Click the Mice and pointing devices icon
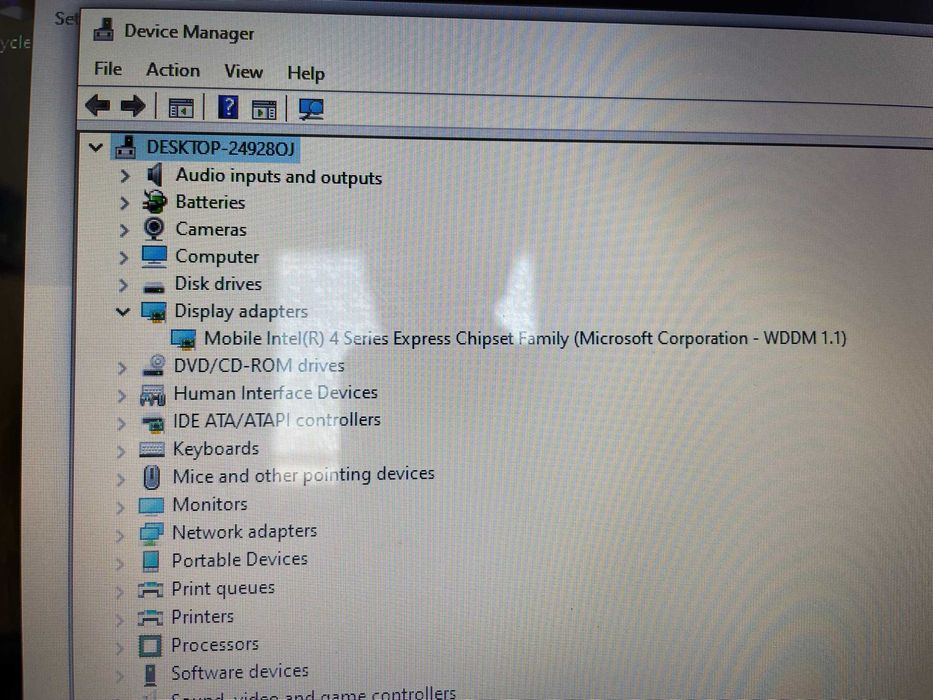Image resolution: width=933 pixels, height=700 pixels. click(152, 477)
